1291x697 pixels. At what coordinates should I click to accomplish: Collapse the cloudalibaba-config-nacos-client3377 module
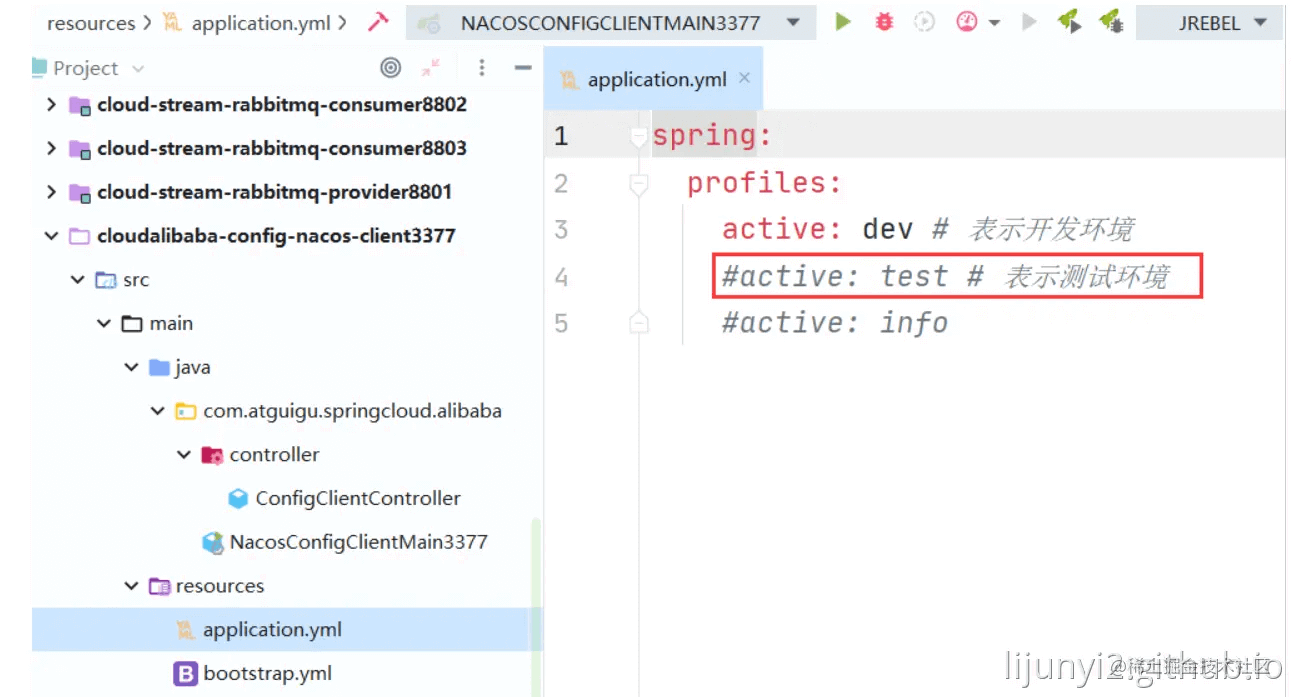51,236
